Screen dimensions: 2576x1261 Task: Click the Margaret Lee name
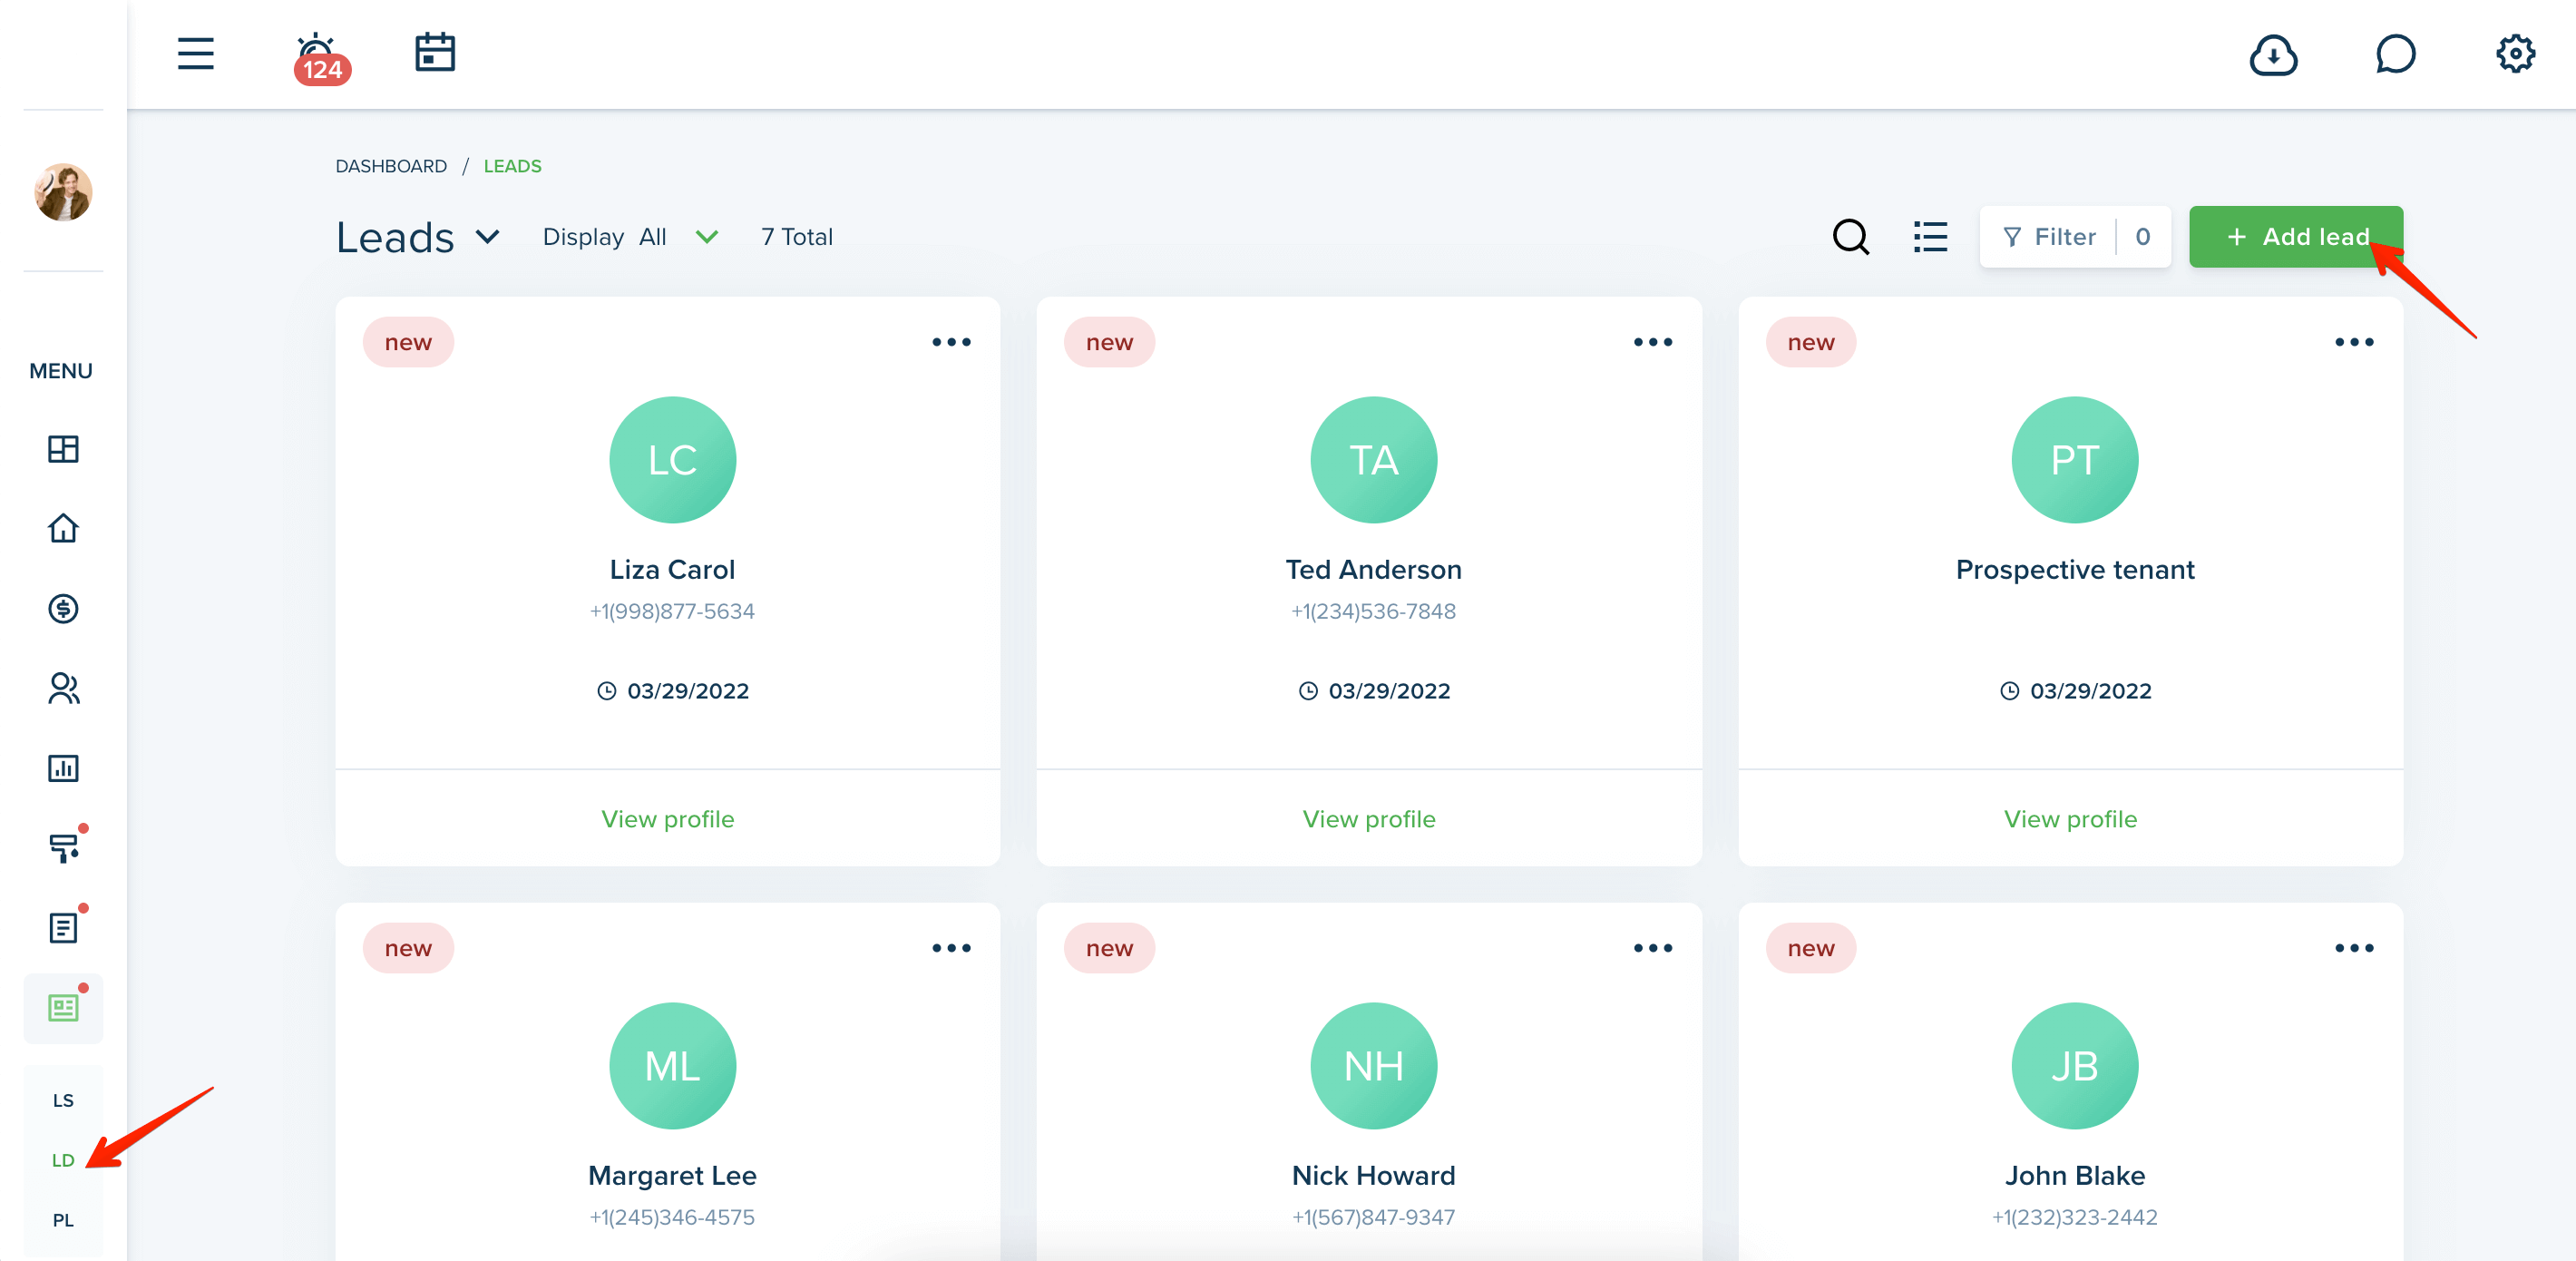point(672,1176)
